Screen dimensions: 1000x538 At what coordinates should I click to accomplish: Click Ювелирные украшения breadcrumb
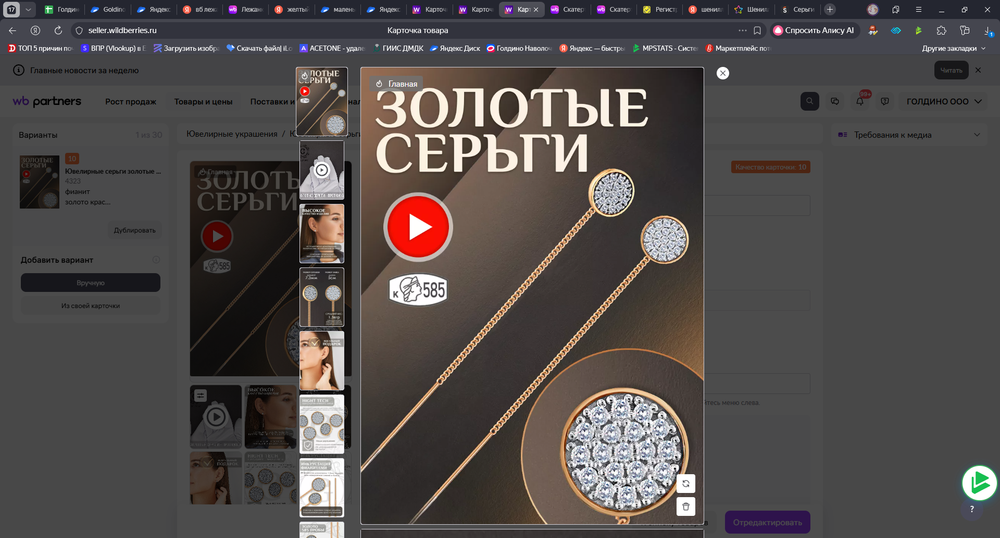tap(232, 134)
